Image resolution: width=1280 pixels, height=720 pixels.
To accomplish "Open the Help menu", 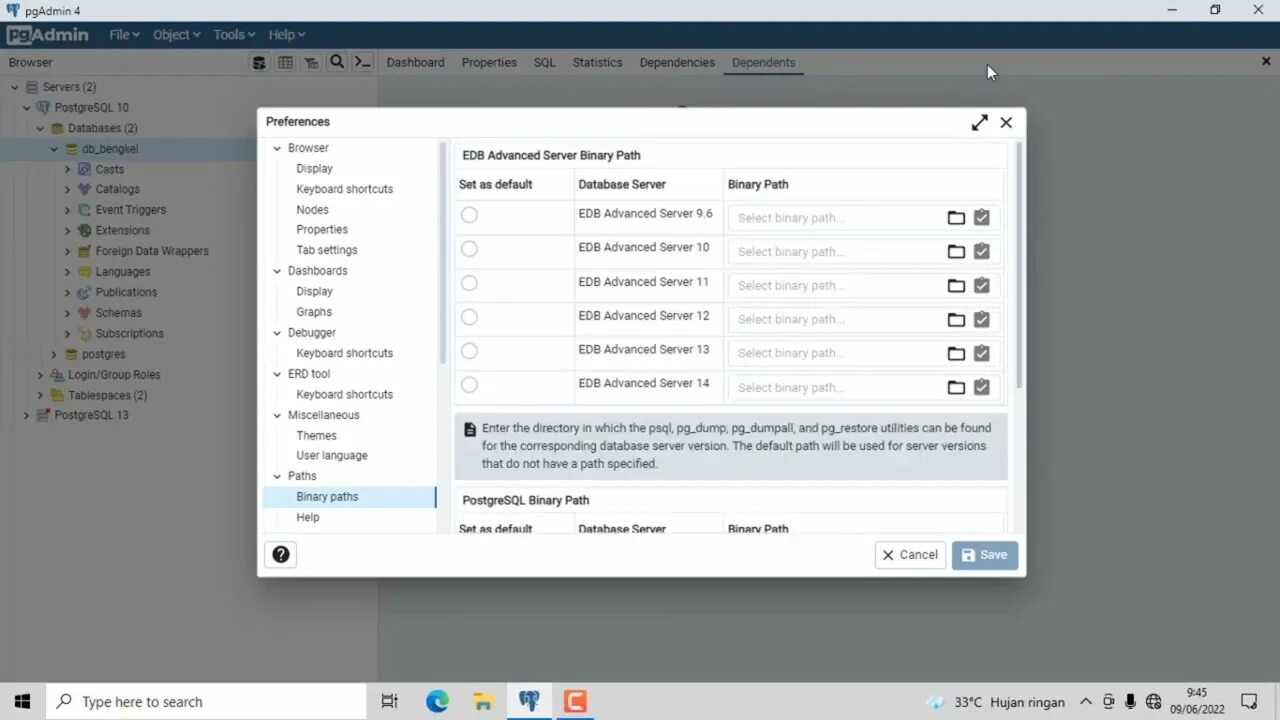I will tap(287, 35).
